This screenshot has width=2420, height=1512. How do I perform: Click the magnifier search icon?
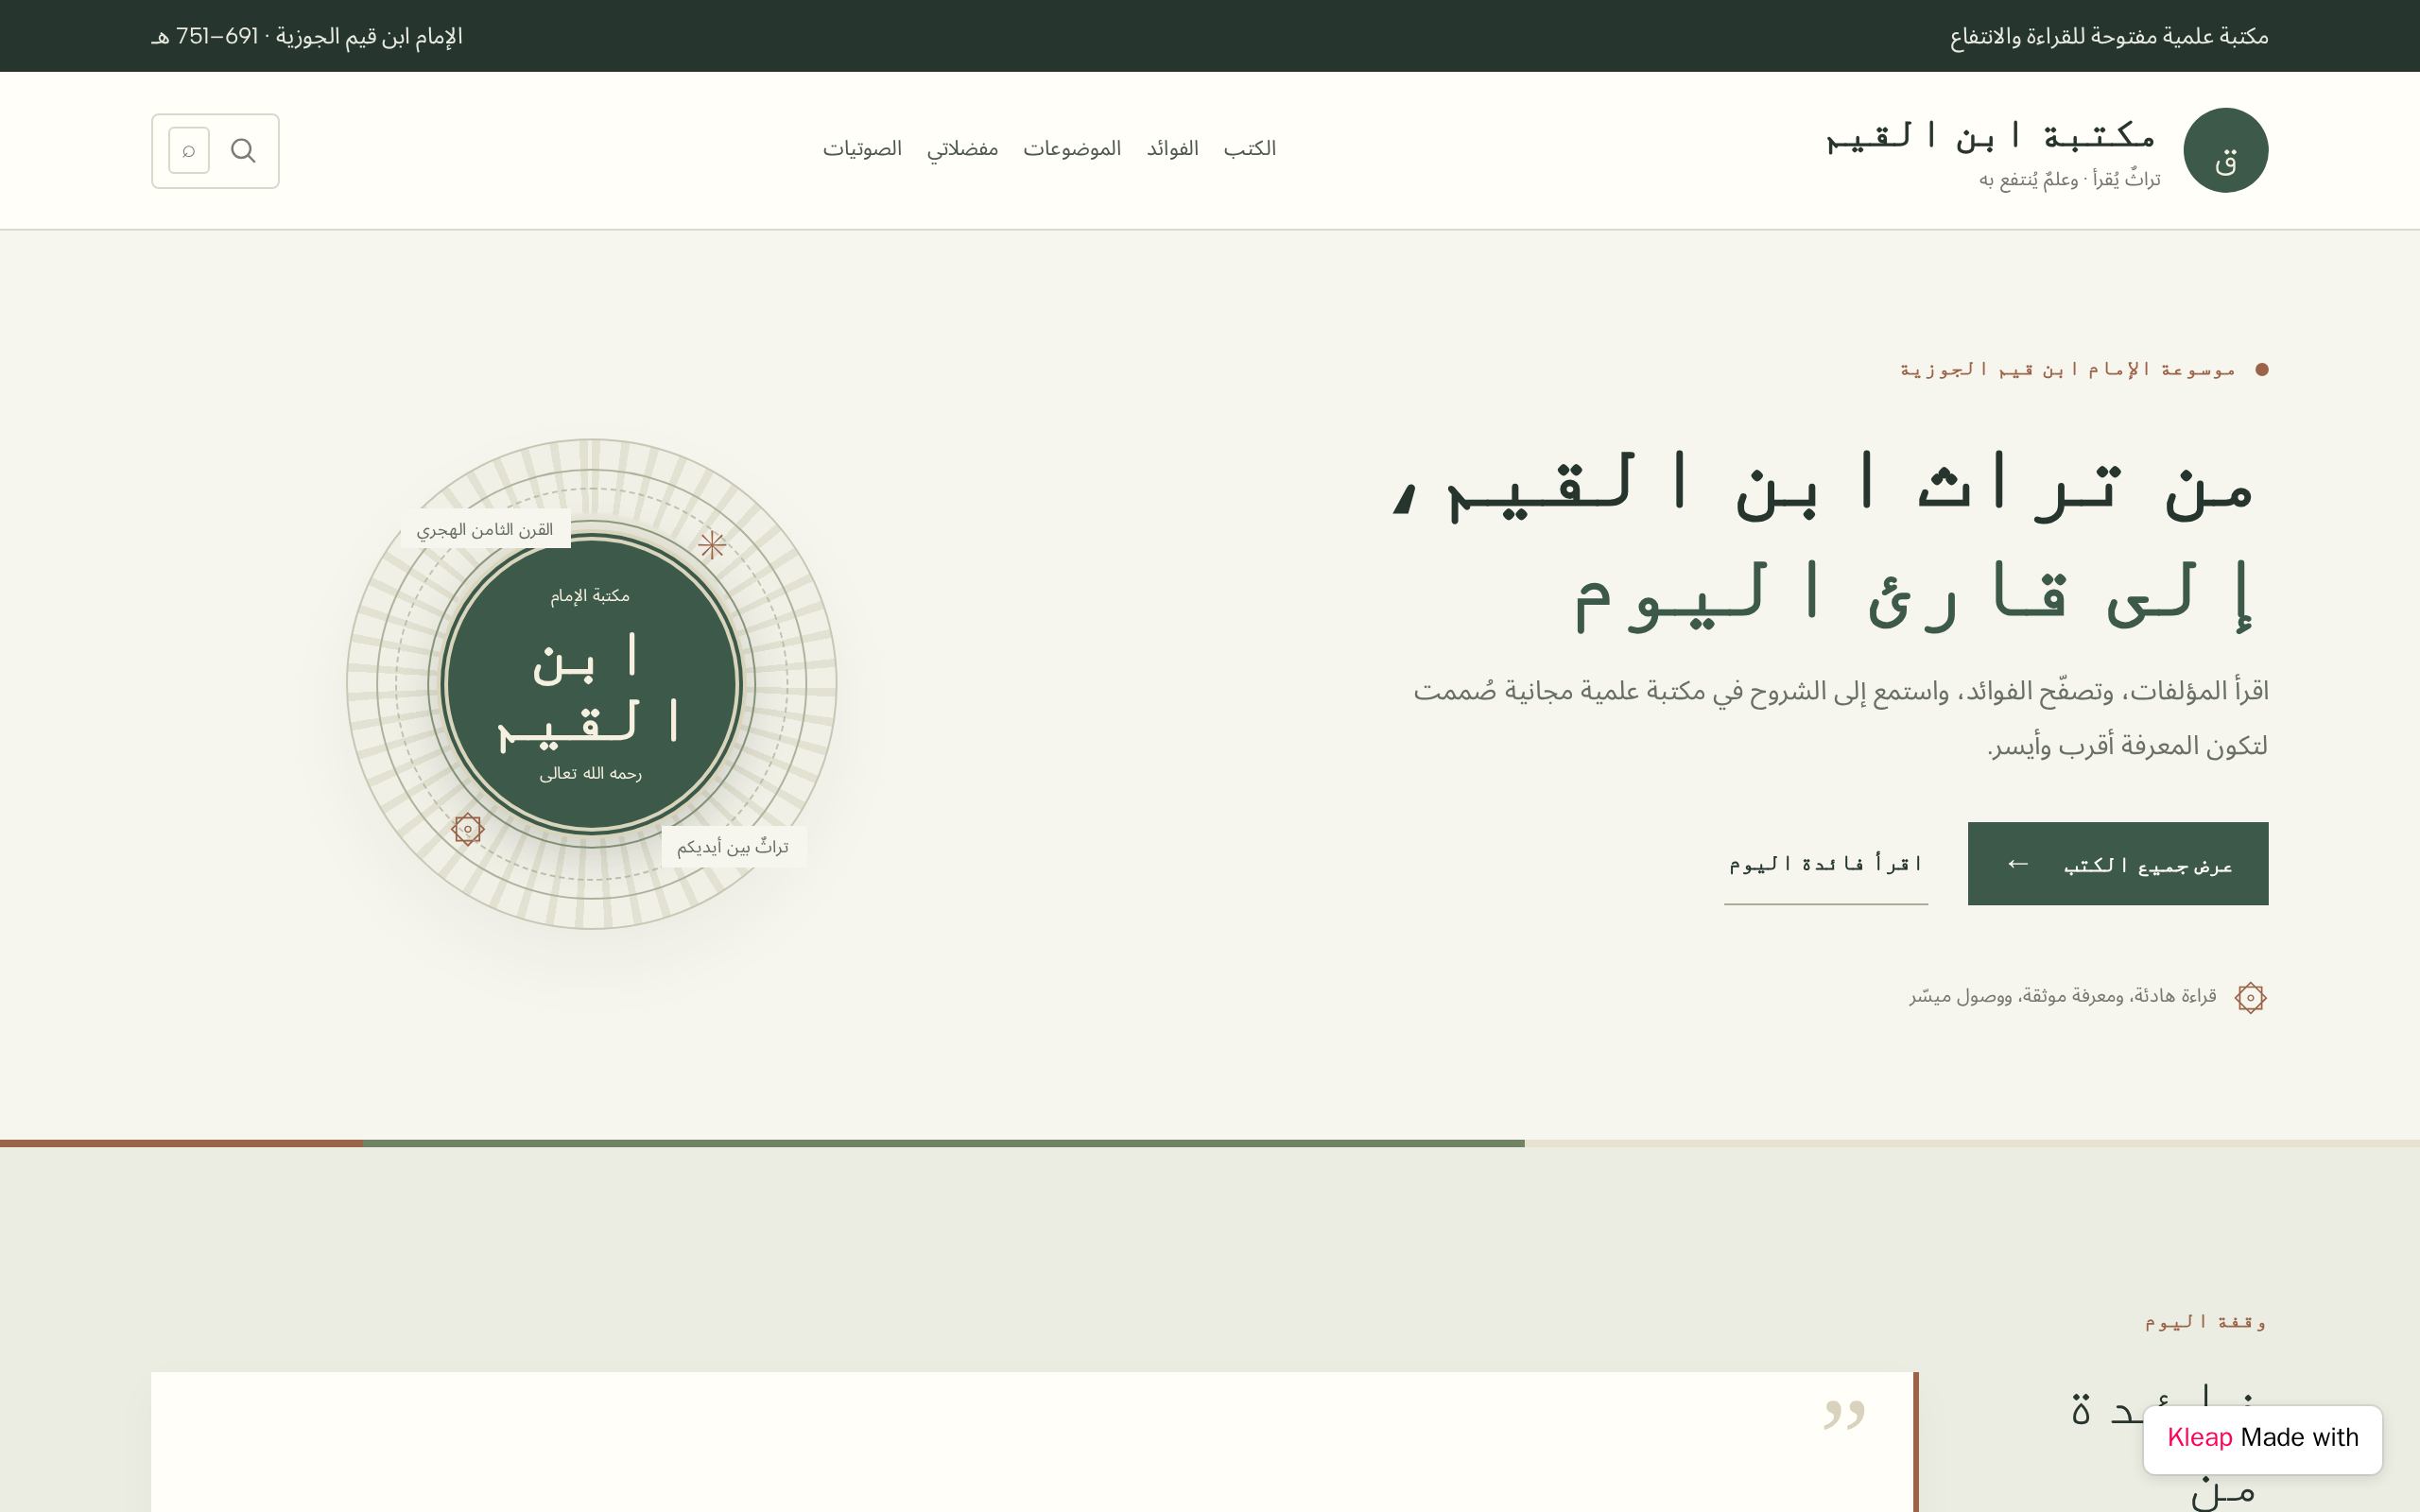[243, 150]
